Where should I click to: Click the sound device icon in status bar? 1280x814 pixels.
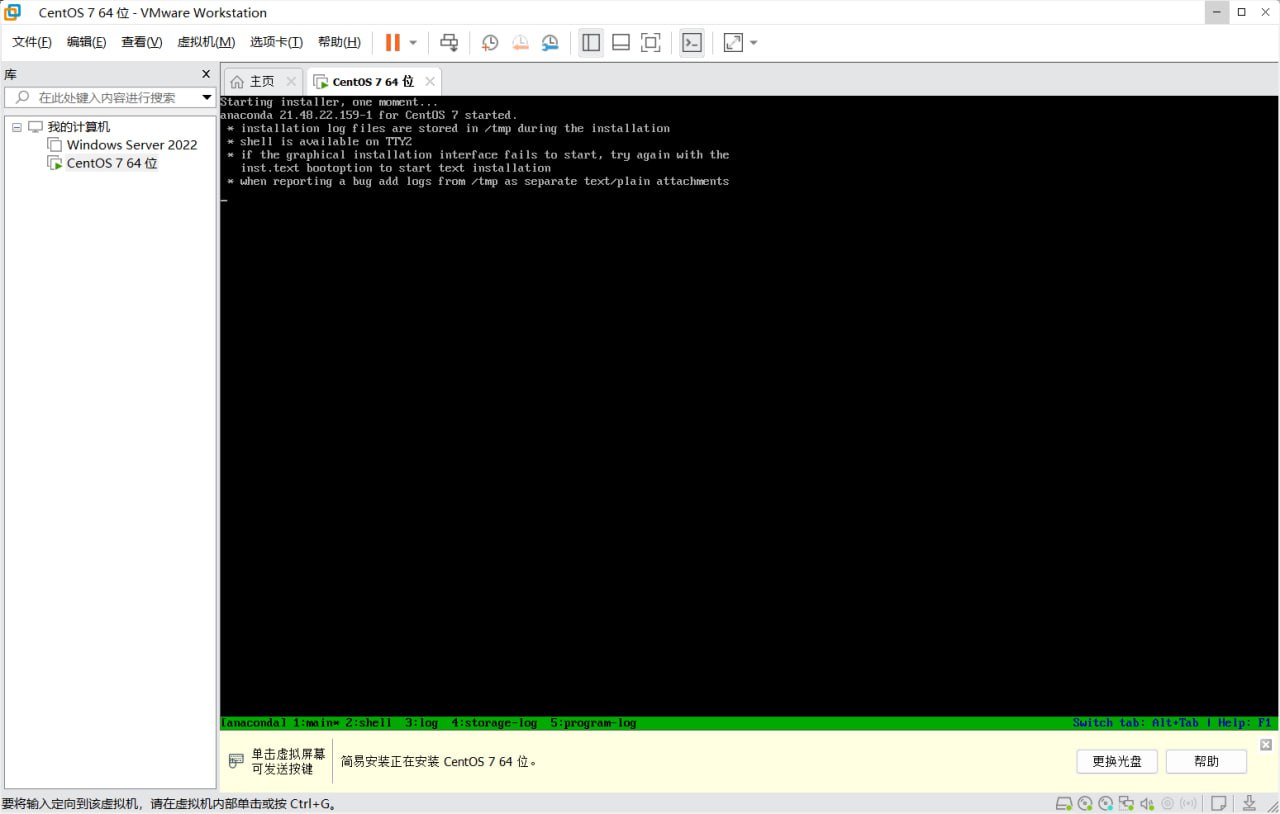(x=1146, y=803)
